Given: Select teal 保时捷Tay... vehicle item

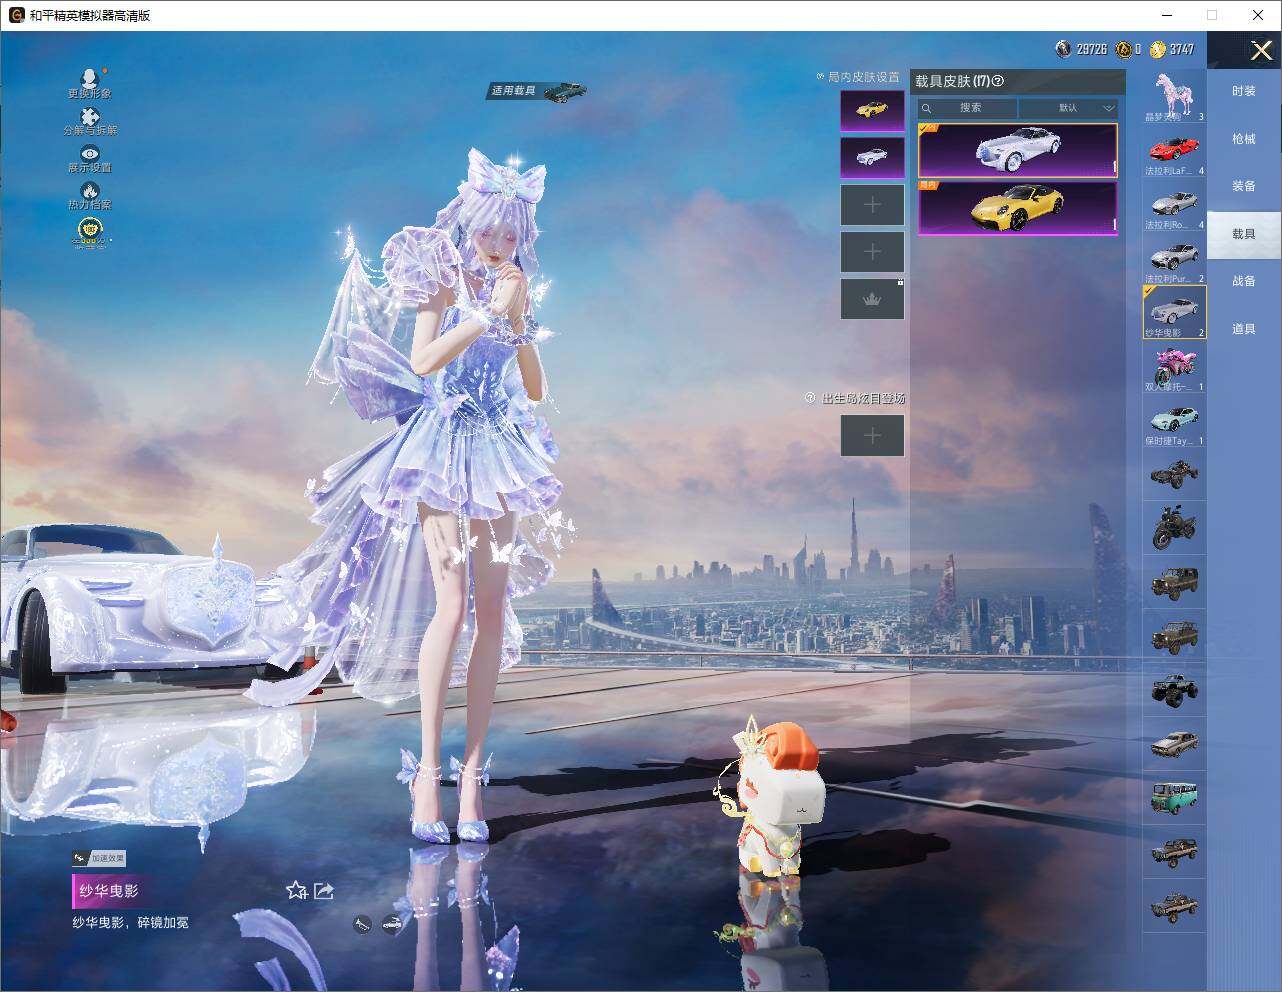Looking at the screenshot, I should coord(1174,421).
